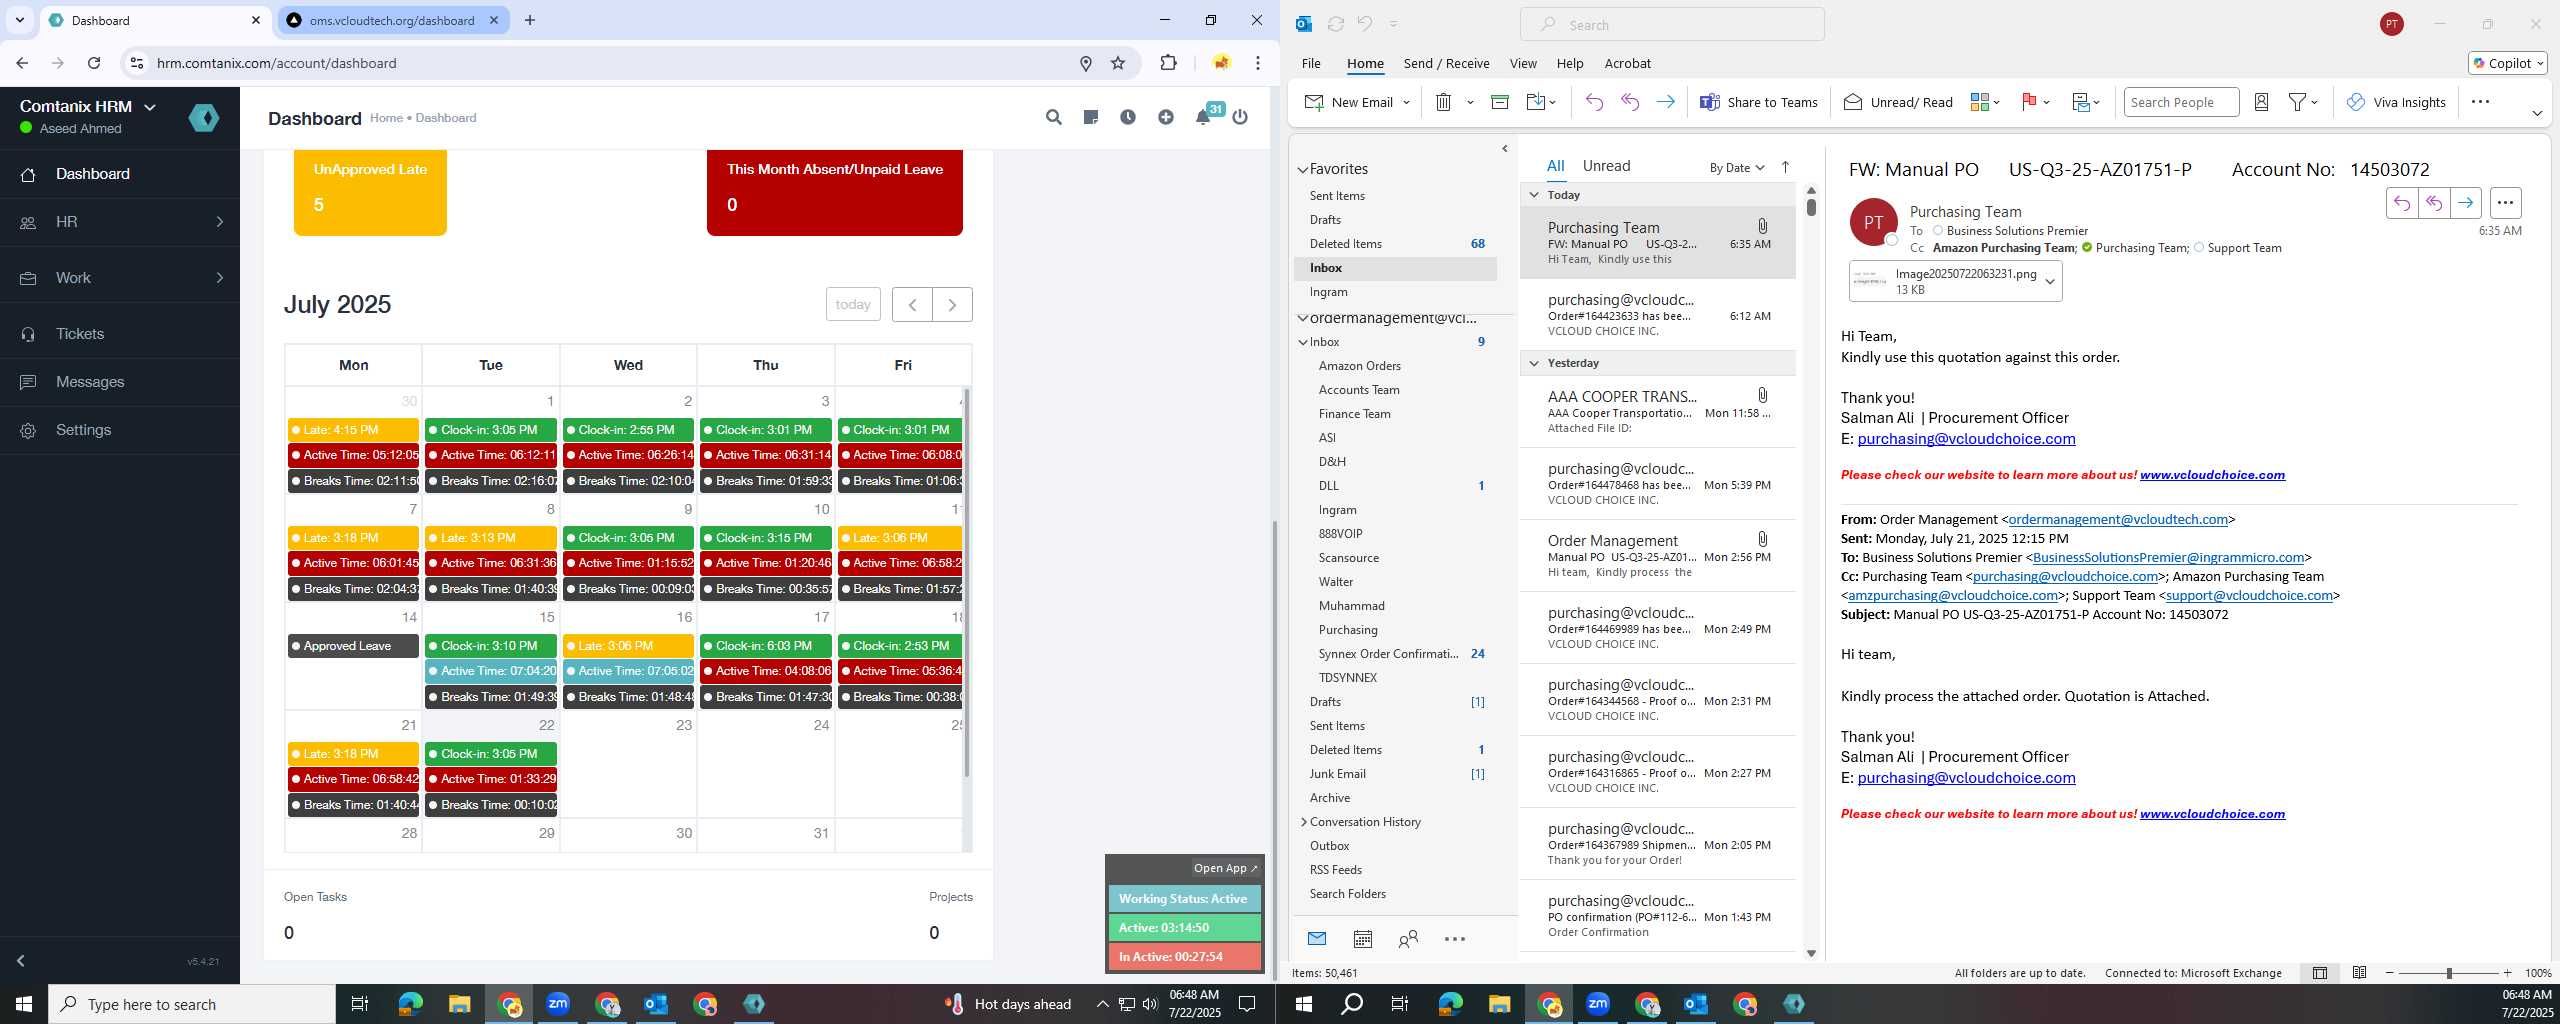Open the Acrobat tab in Outlook
This screenshot has width=2560, height=1024.
[x=1627, y=63]
